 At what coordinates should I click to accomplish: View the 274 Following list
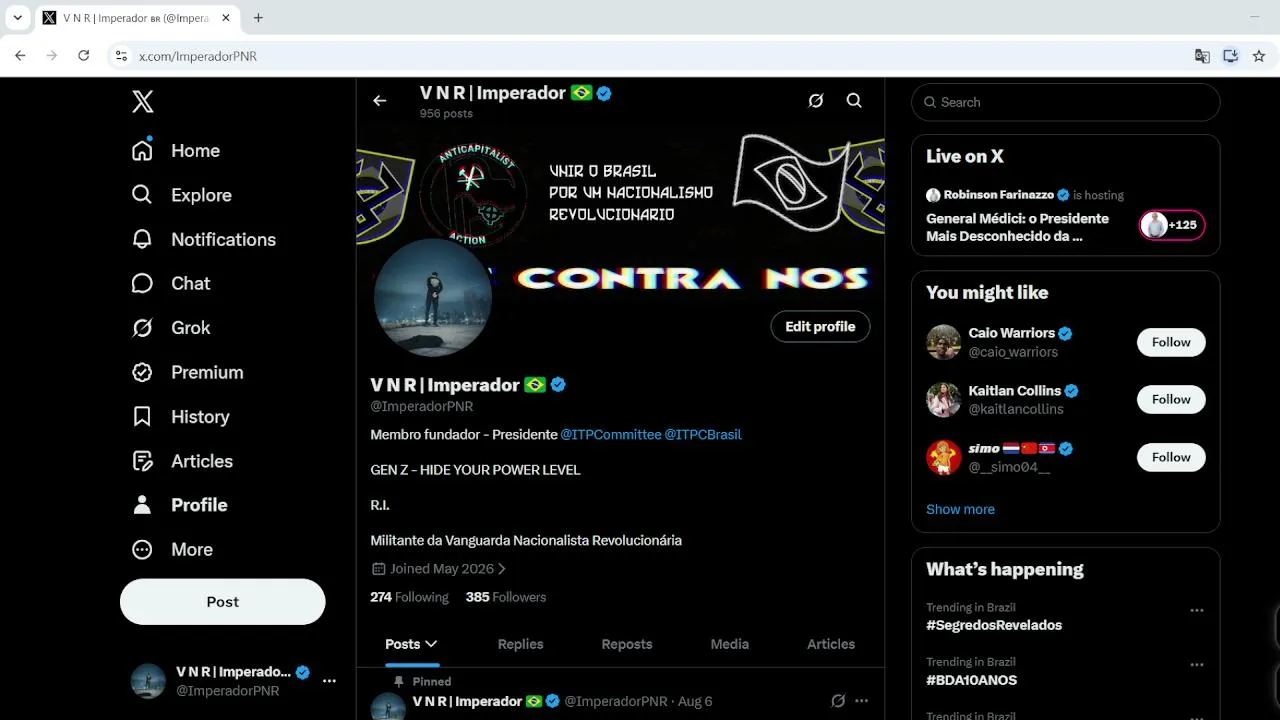pos(409,597)
